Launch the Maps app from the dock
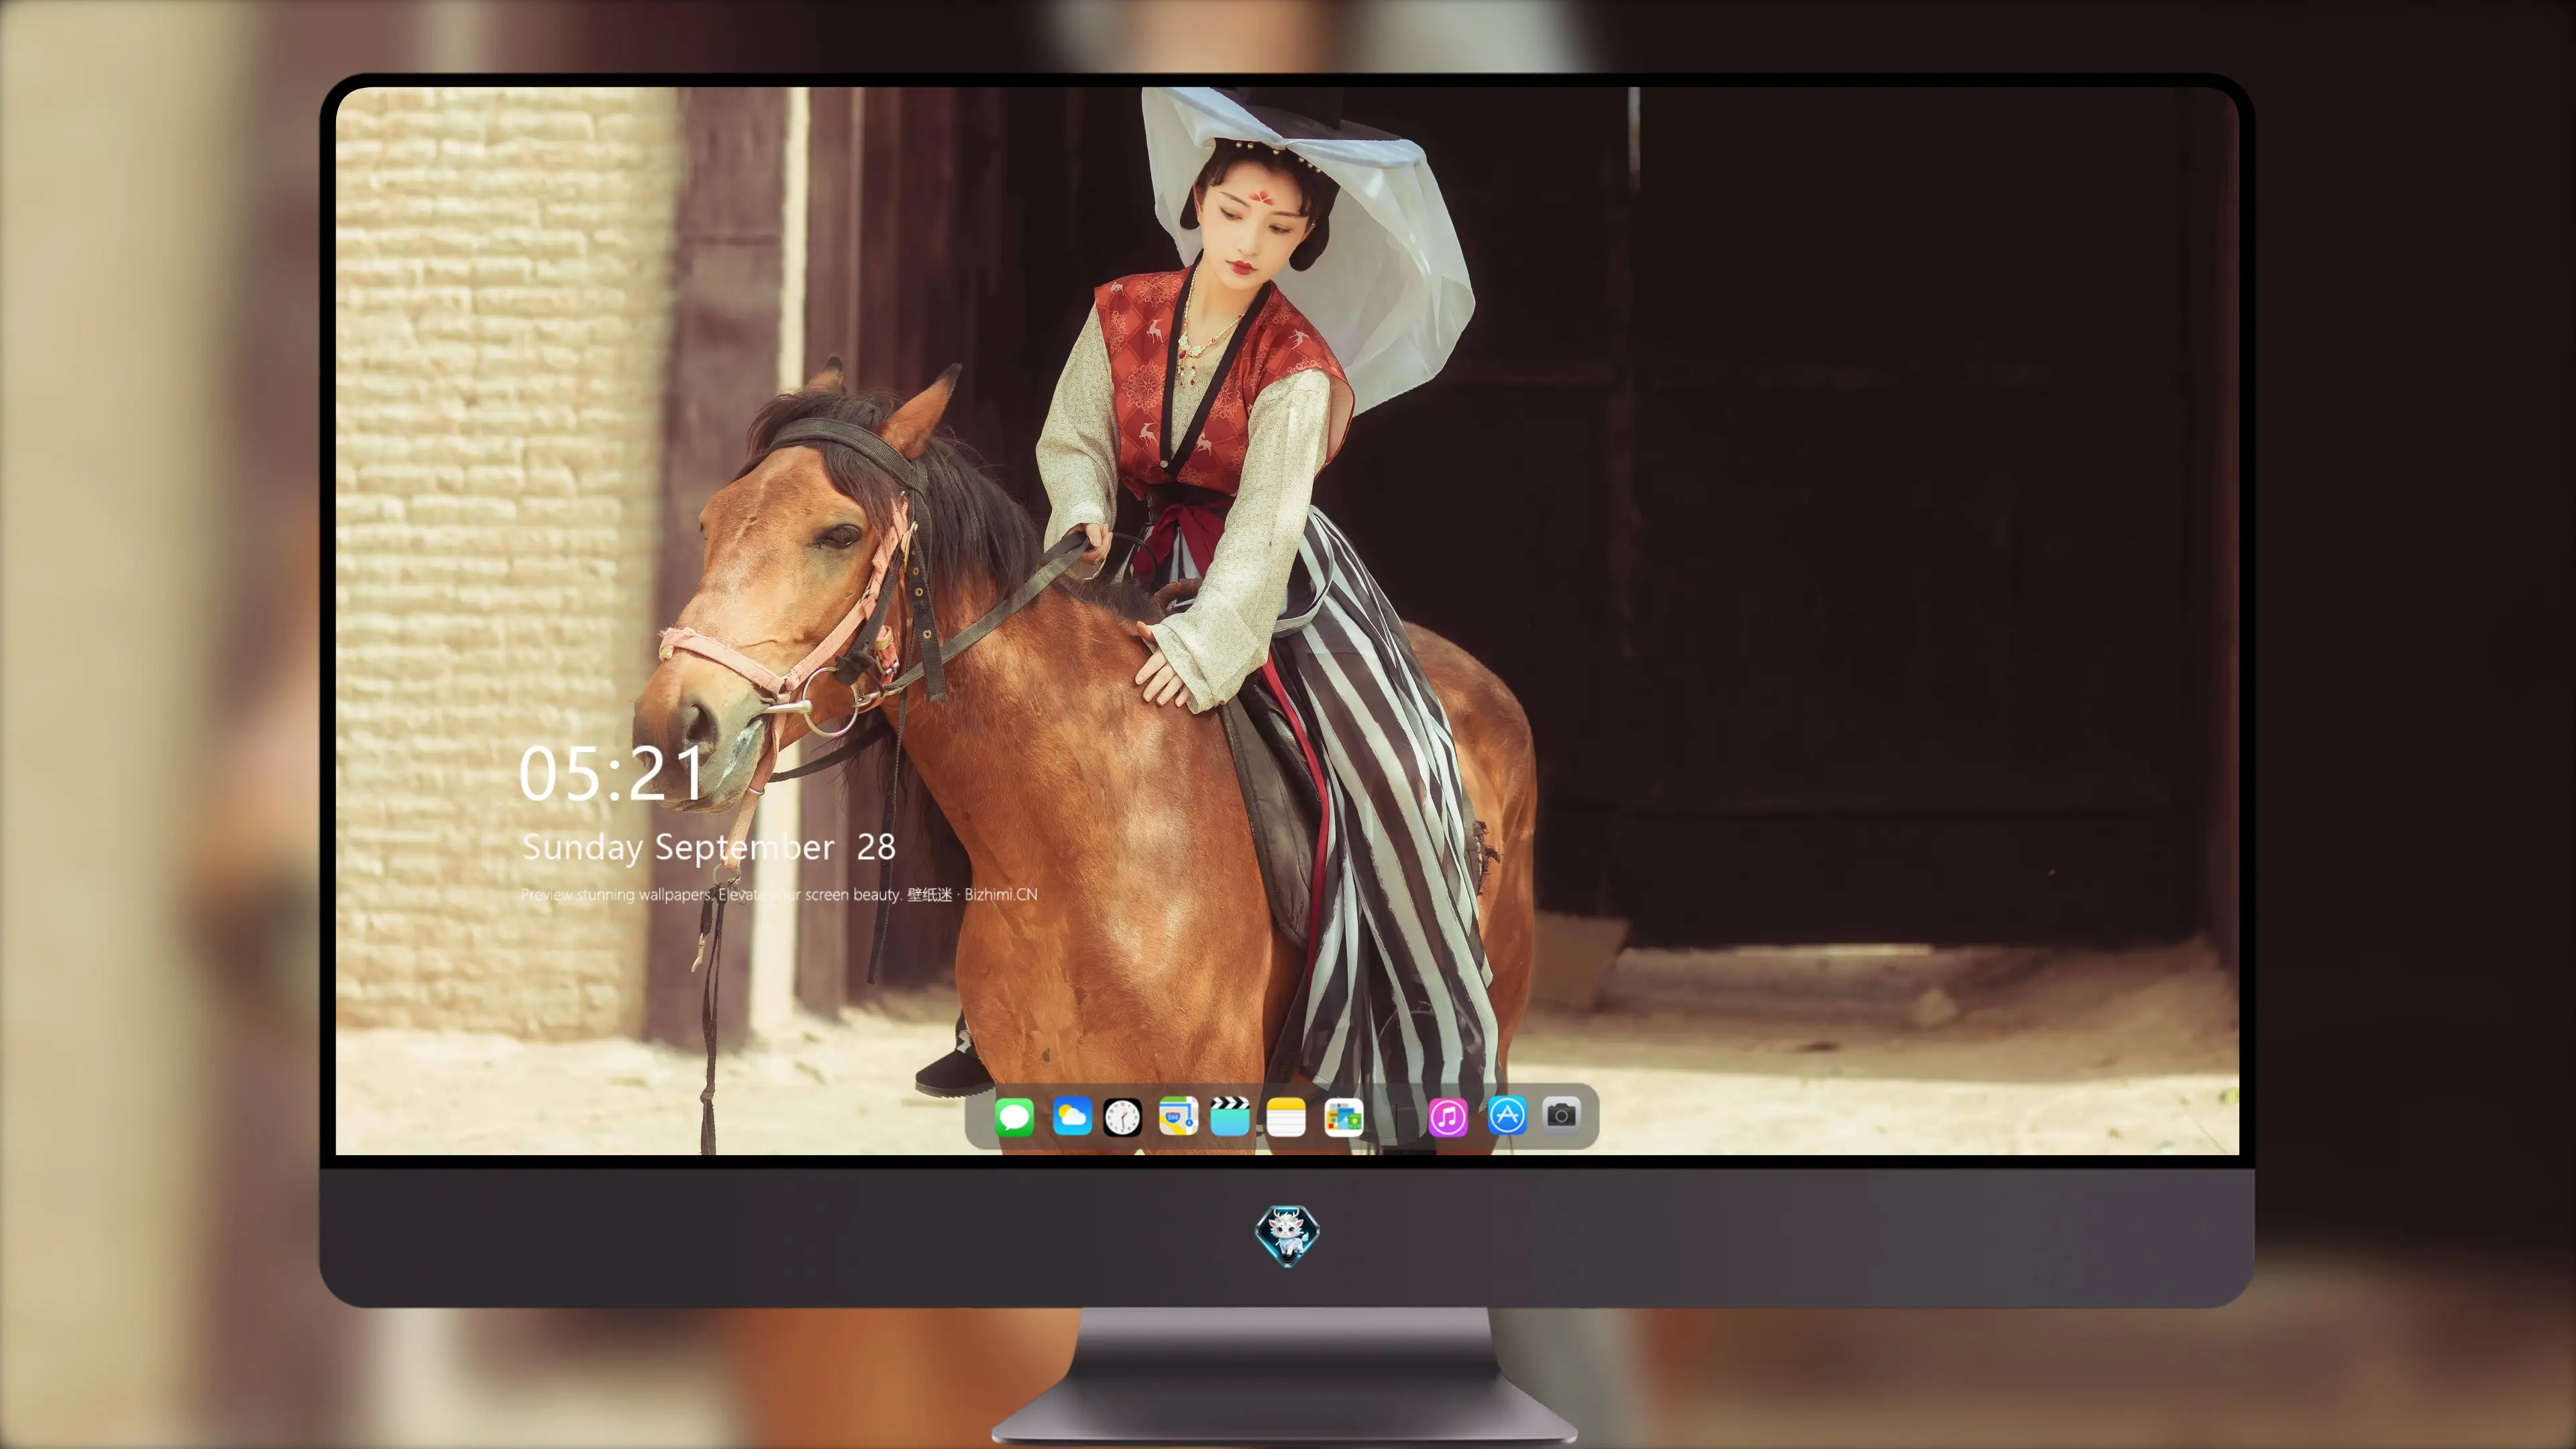2576x1449 pixels. pyautogui.click(x=1178, y=1116)
